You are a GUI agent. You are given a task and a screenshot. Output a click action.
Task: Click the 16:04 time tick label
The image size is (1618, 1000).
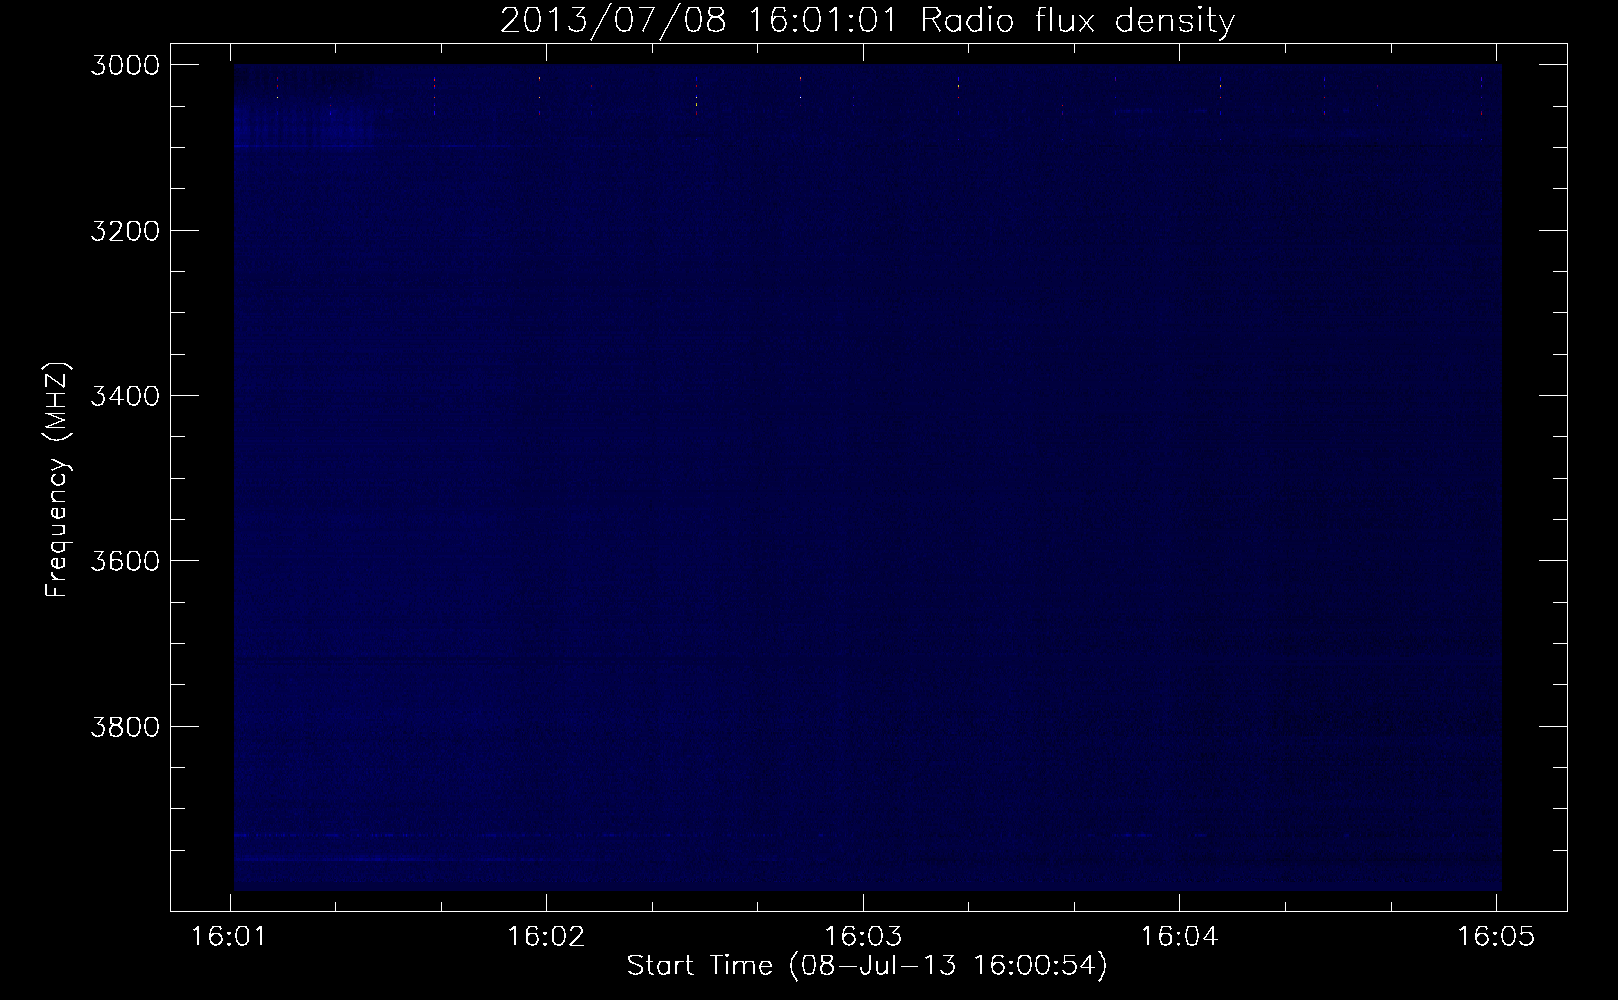click(1179, 937)
